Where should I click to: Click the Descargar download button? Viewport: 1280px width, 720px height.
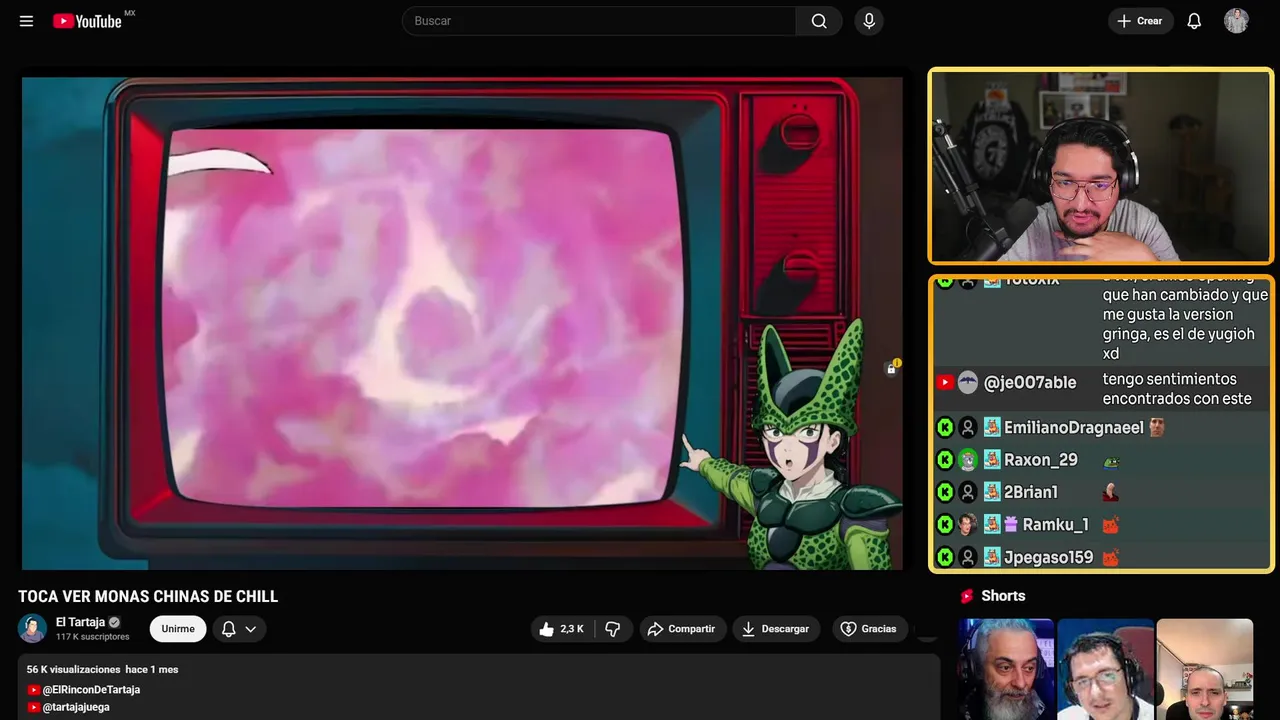click(x=776, y=629)
